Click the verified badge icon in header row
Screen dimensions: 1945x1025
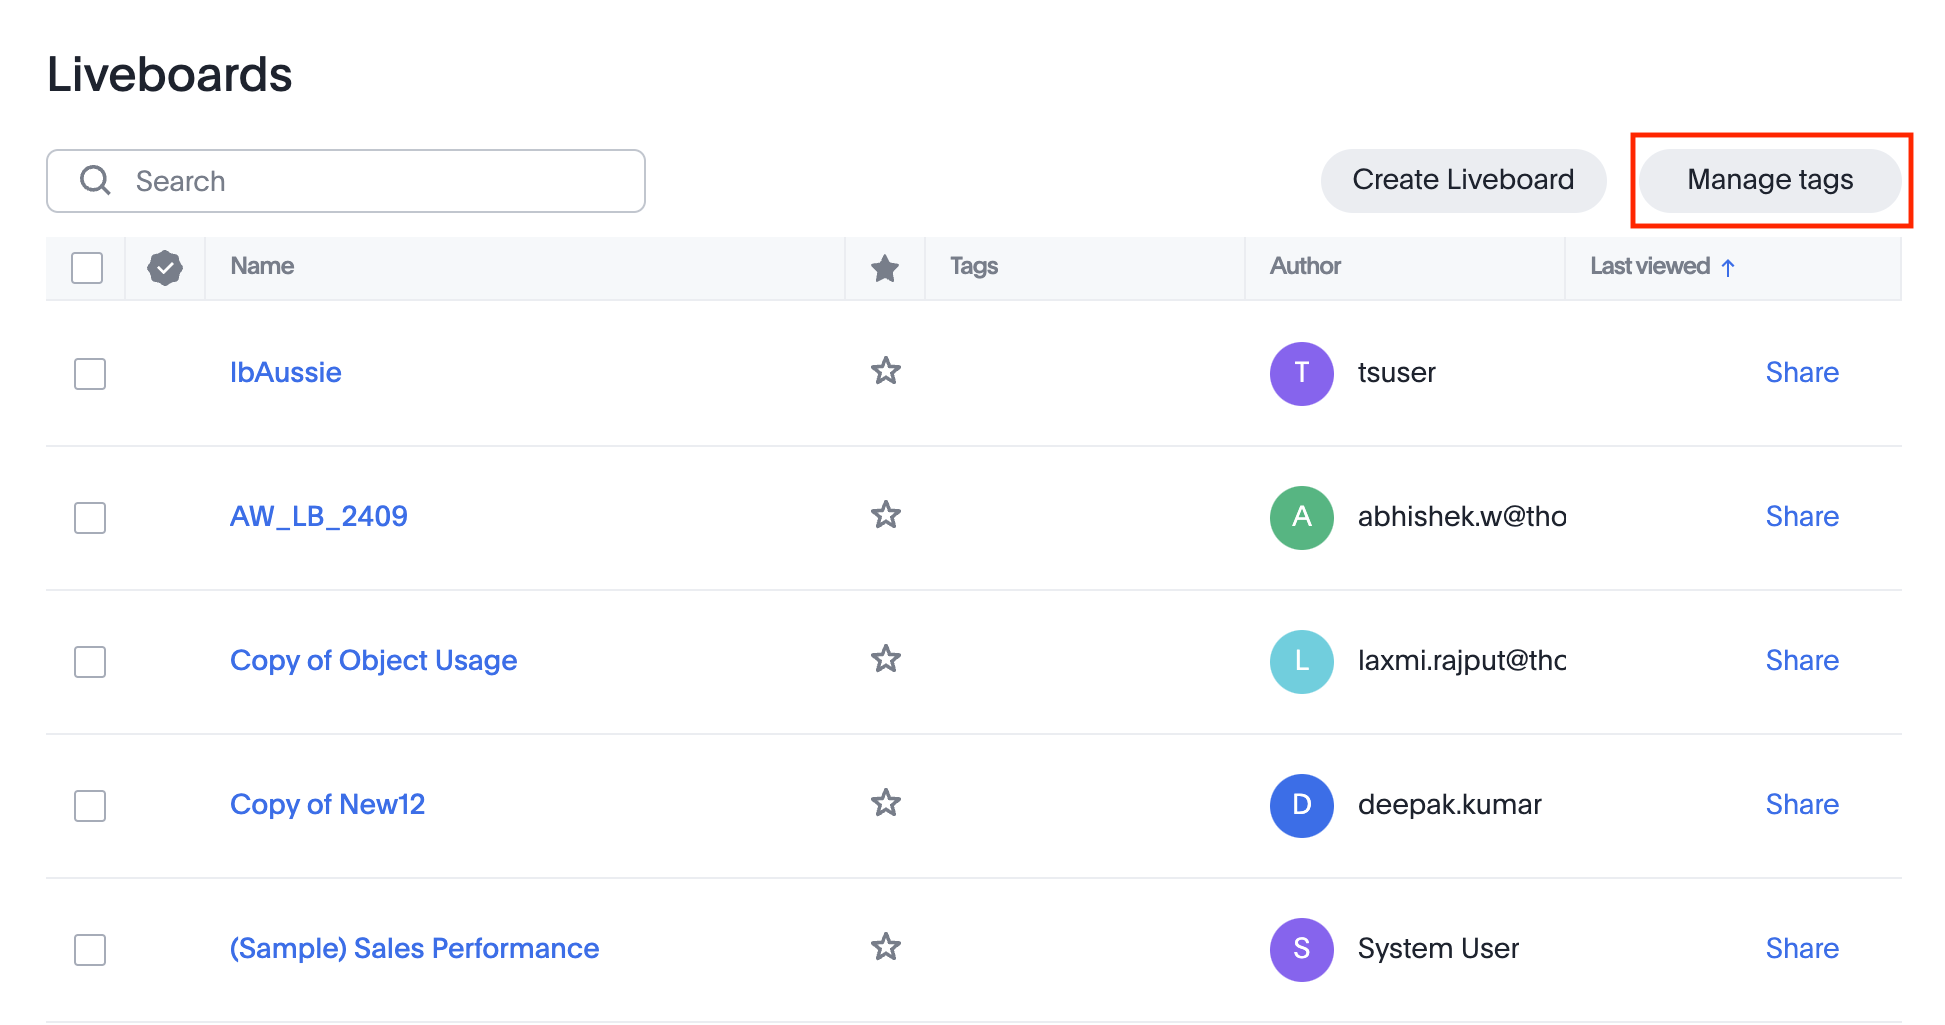click(x=165, y=267)
